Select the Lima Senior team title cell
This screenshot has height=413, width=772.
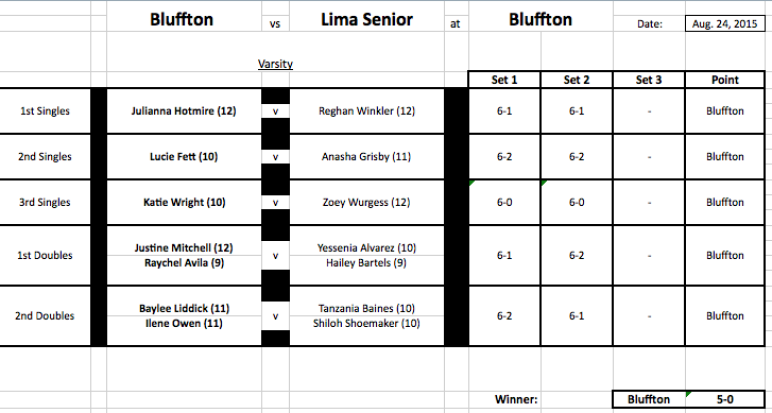pyautogui.click(x=367, y=20)
